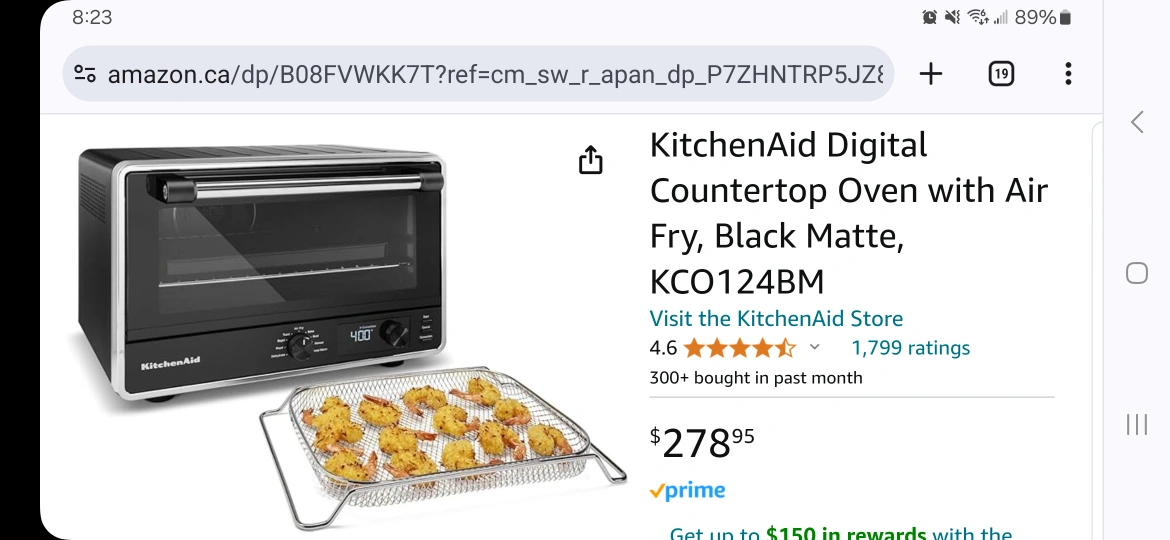This screenshot has height=540, width=1170.
Task: Tap the alarm icon in status bar
Action: (x=929, y=17)
